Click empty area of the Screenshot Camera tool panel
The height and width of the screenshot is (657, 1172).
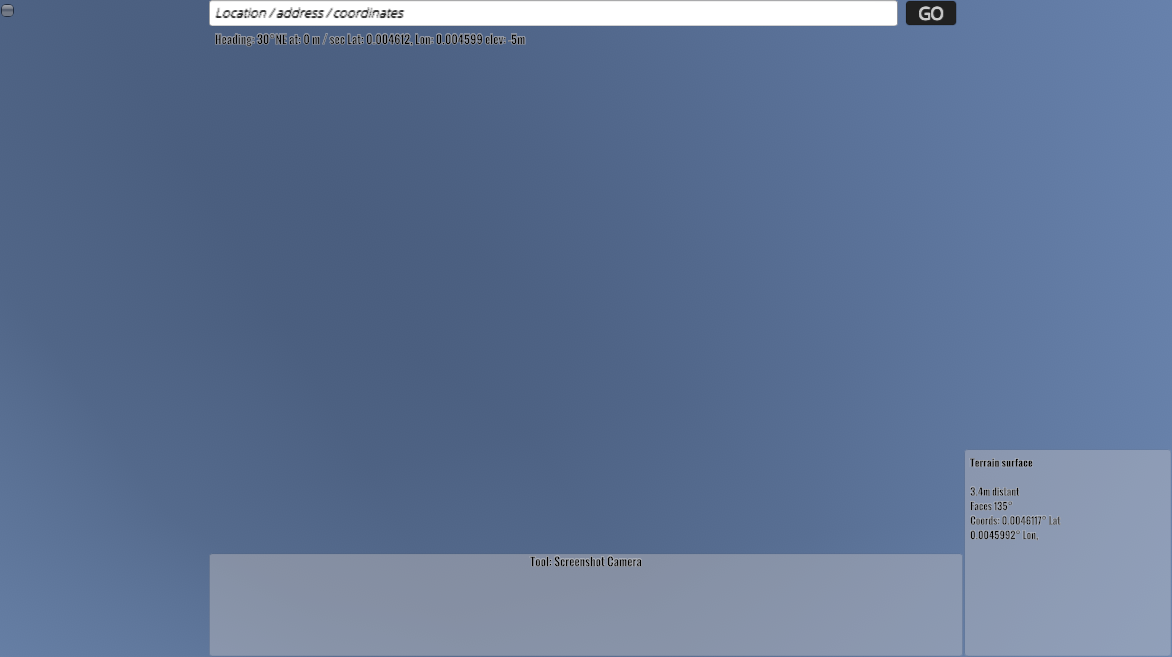point(586,615)
